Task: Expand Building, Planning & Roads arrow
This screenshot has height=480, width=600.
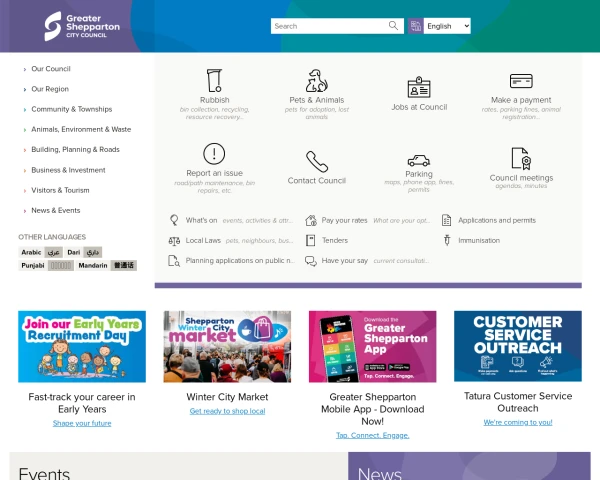Action: pos(25,150)
